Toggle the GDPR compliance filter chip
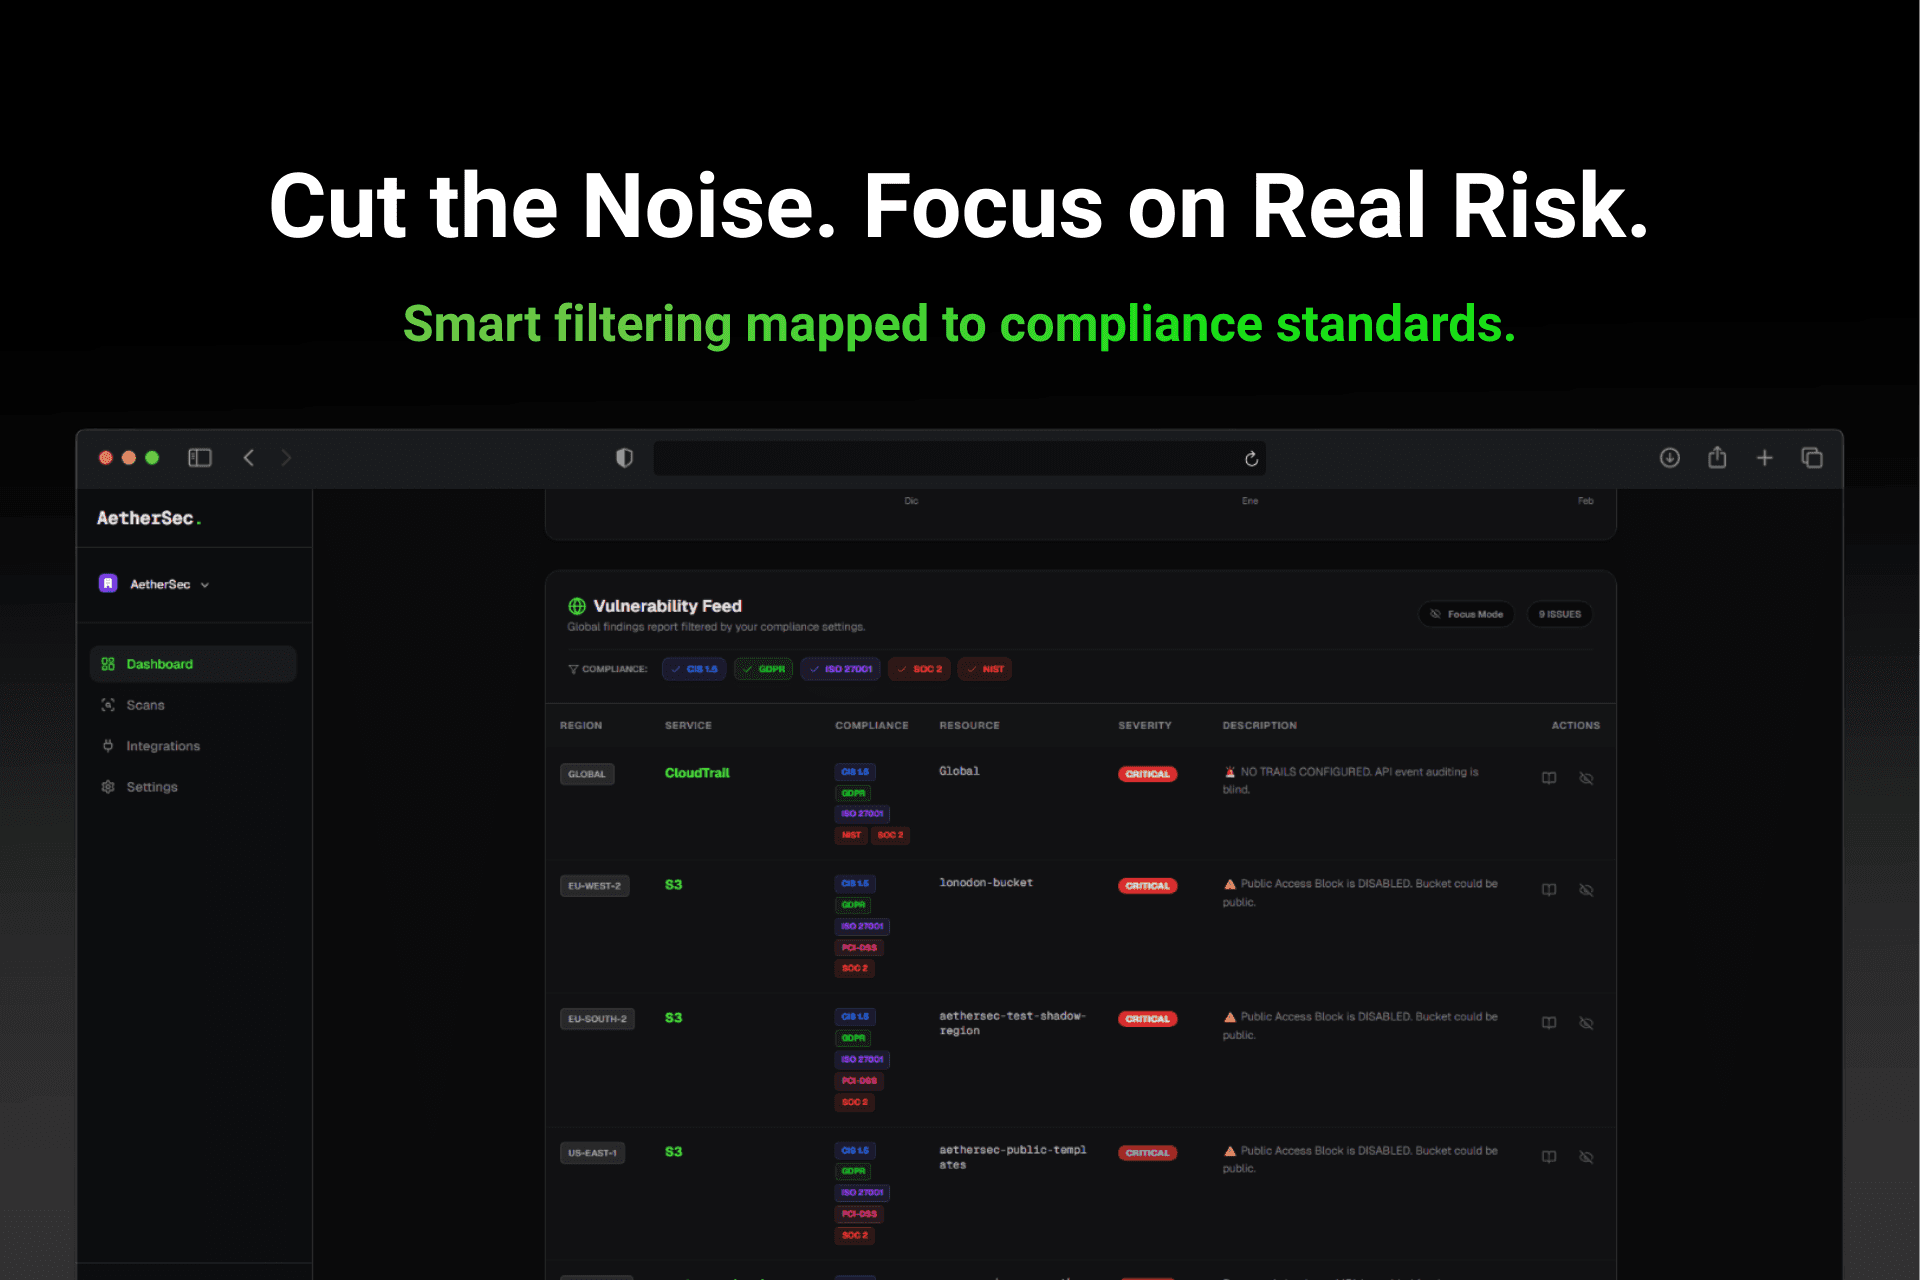 [x=764, y=669]
